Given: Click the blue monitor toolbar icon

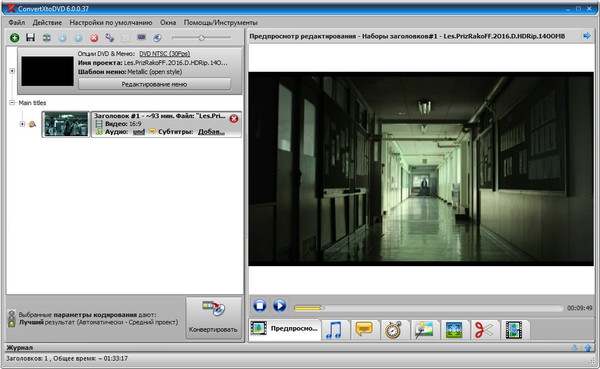Looking at the screenshot, I should coord(141,38).
